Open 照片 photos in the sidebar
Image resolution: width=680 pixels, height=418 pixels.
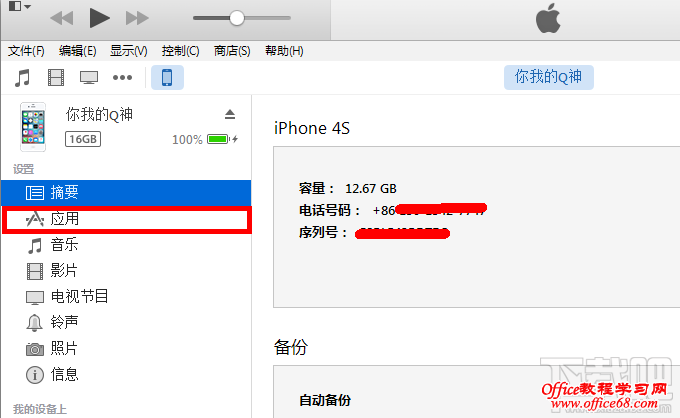coord(127,348)
